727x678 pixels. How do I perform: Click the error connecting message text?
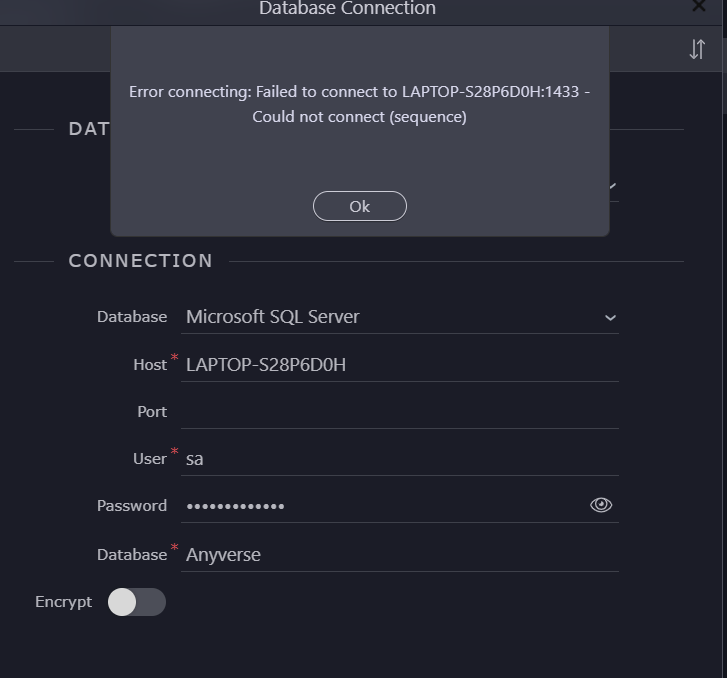point(359,104)
